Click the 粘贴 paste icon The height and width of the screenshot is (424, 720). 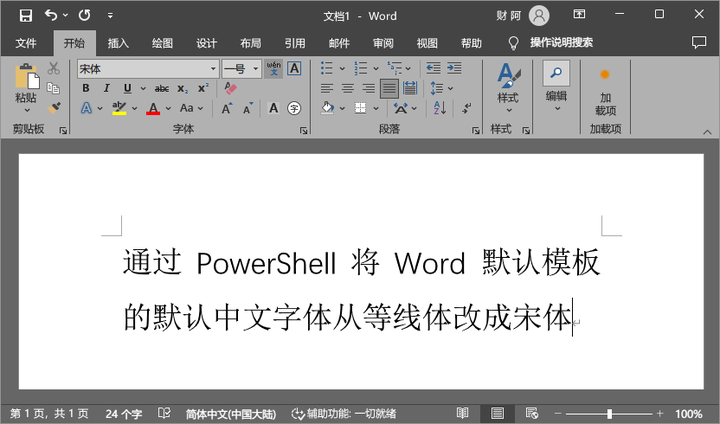27,76
